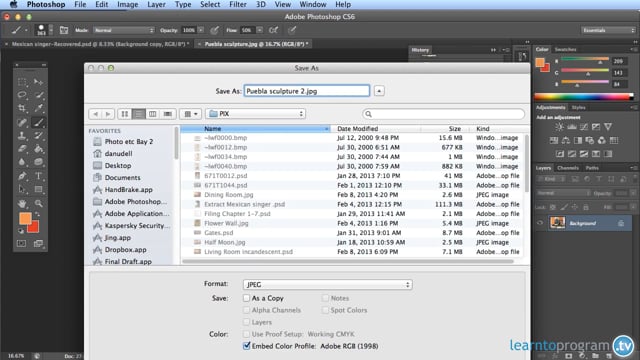Viewport: 640px width, 360px height.
Task: Select the Healing Brush tool
Action: 22,122
